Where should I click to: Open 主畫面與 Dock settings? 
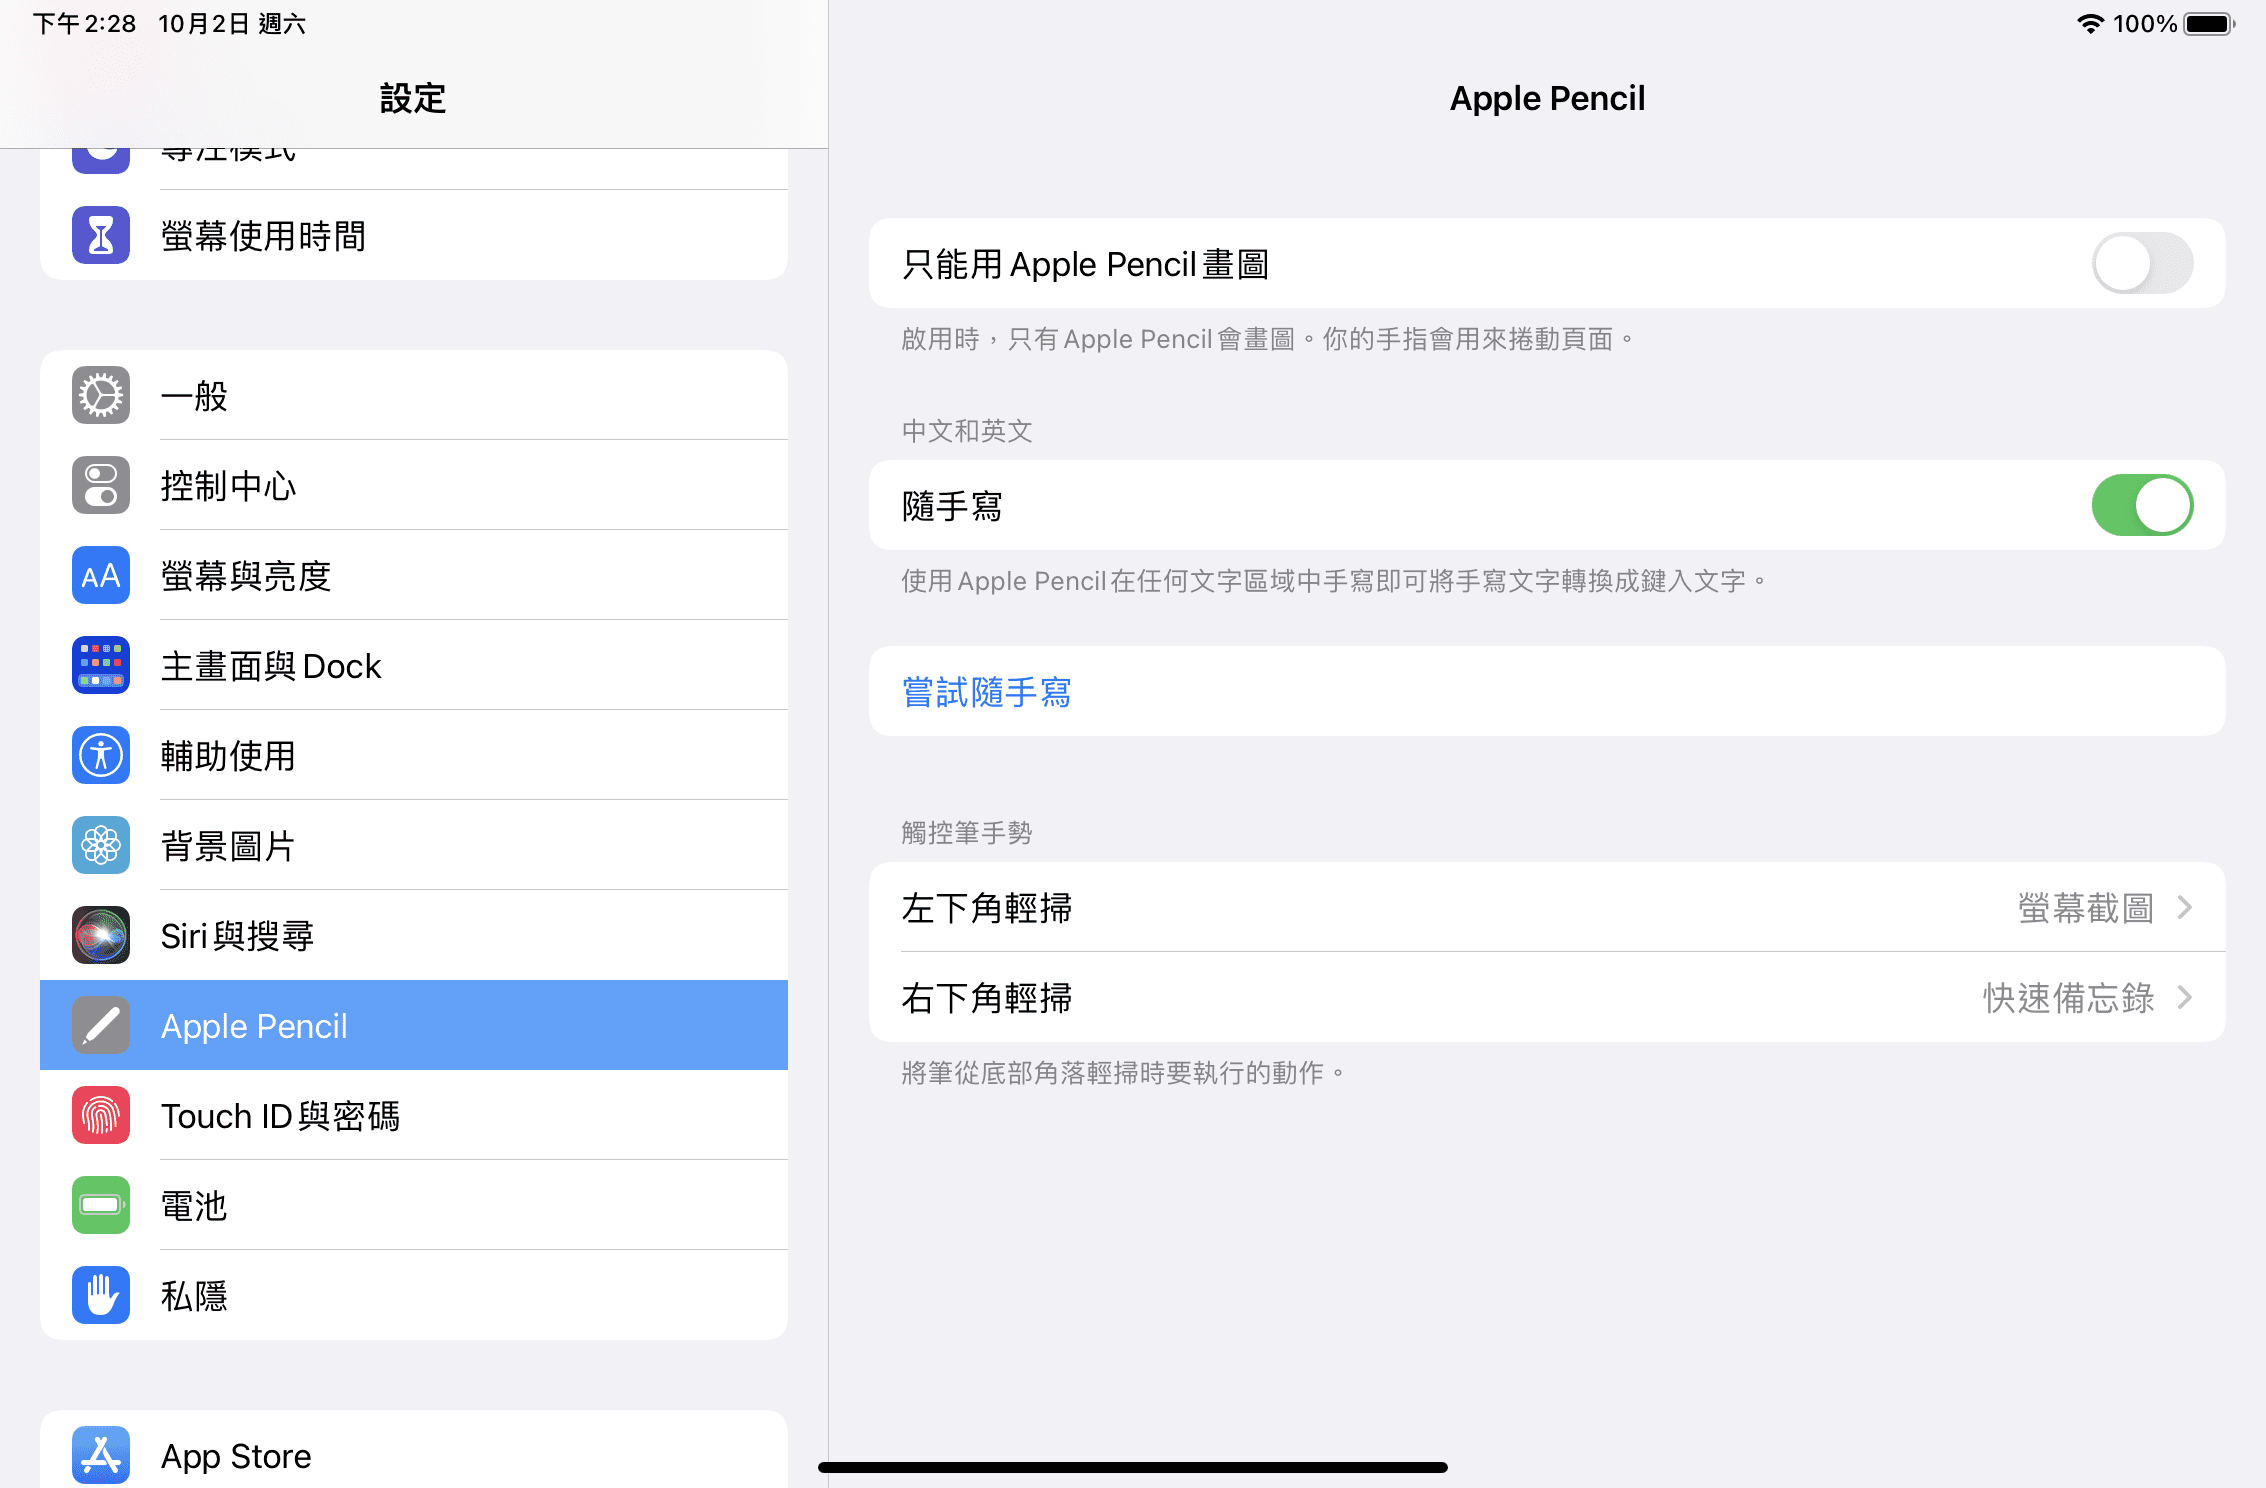(414, 665)
